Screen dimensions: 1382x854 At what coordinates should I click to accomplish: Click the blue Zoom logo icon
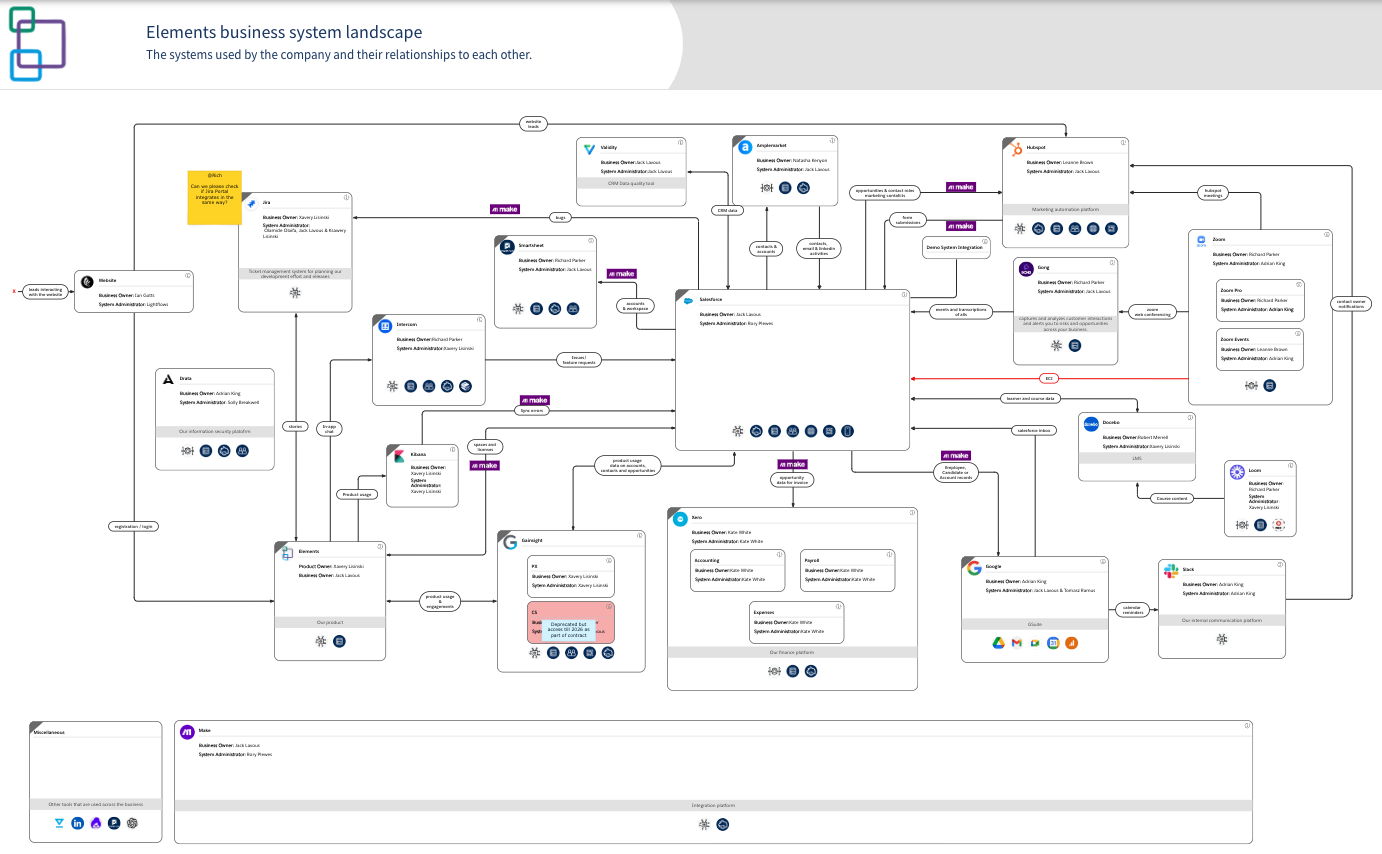1201,241
